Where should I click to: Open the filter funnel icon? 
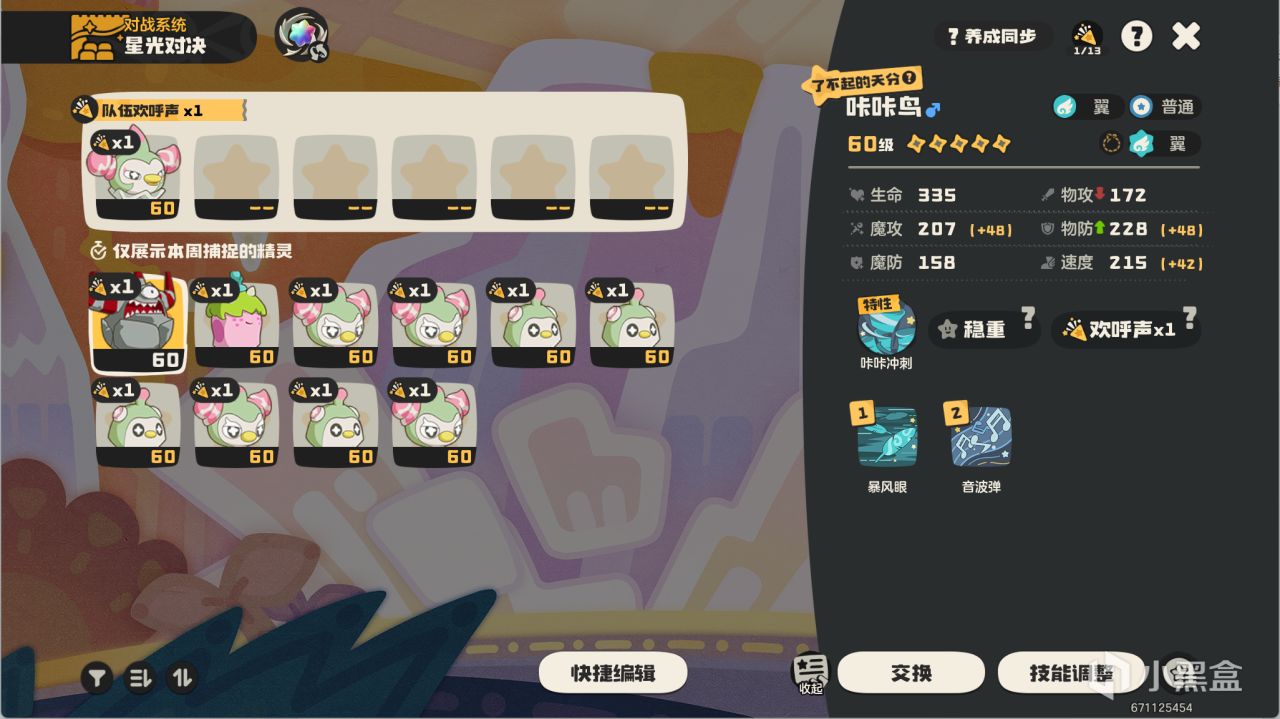pos(96,678)
